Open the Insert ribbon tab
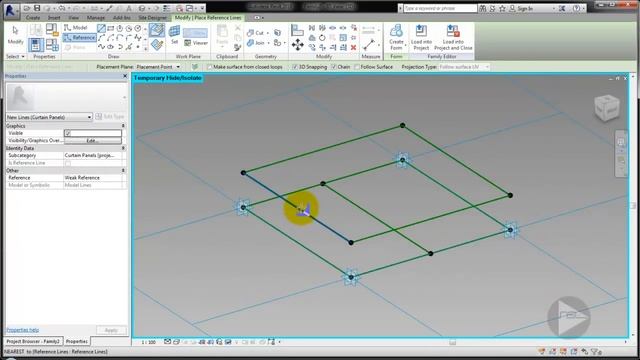The width and height of the screenshot is (640, 360). (x=54, y=18)
